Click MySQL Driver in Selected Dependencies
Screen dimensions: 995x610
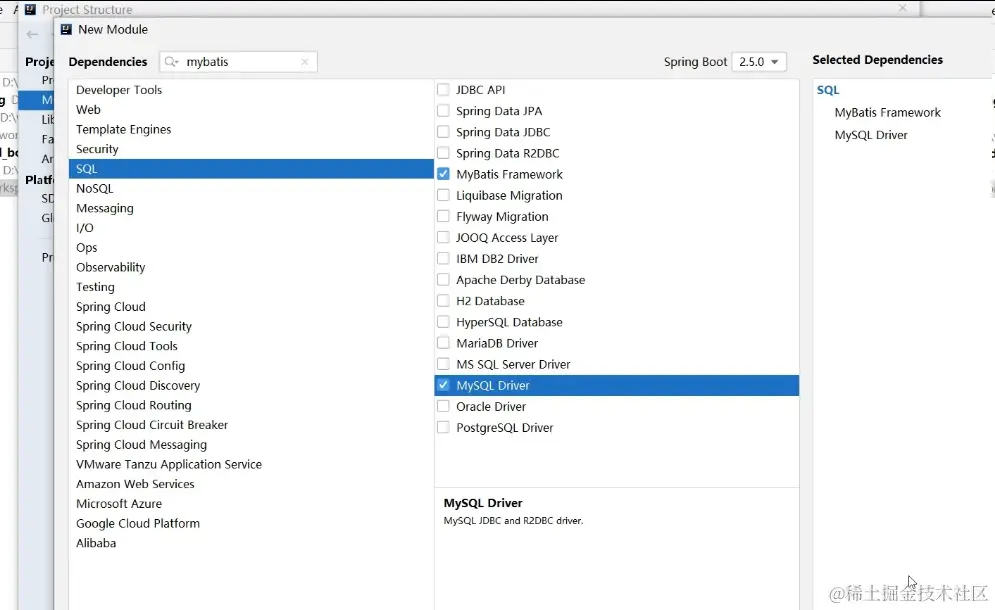coord(871,135)
